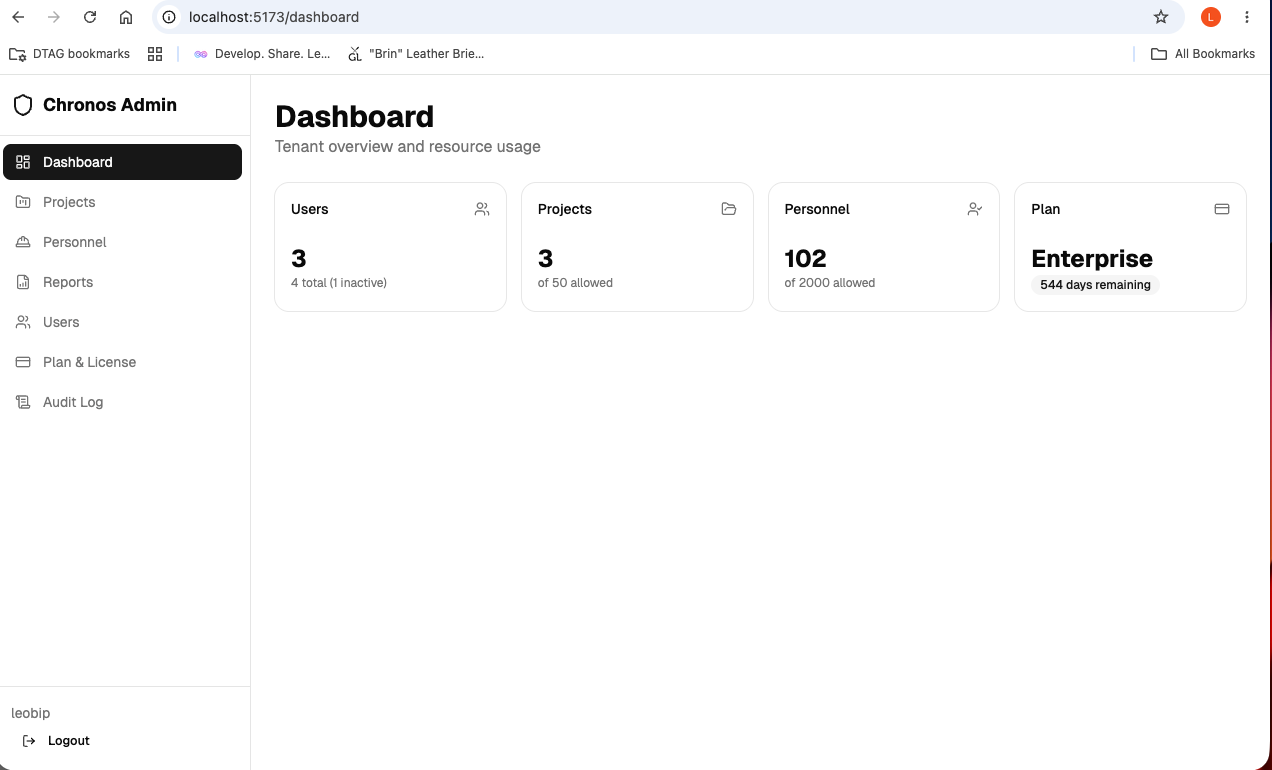The height and width of the screenshot is (770, 1272).
Task: Click the Plan card title
Action: pyautogui.click(x=1046, y=209)
